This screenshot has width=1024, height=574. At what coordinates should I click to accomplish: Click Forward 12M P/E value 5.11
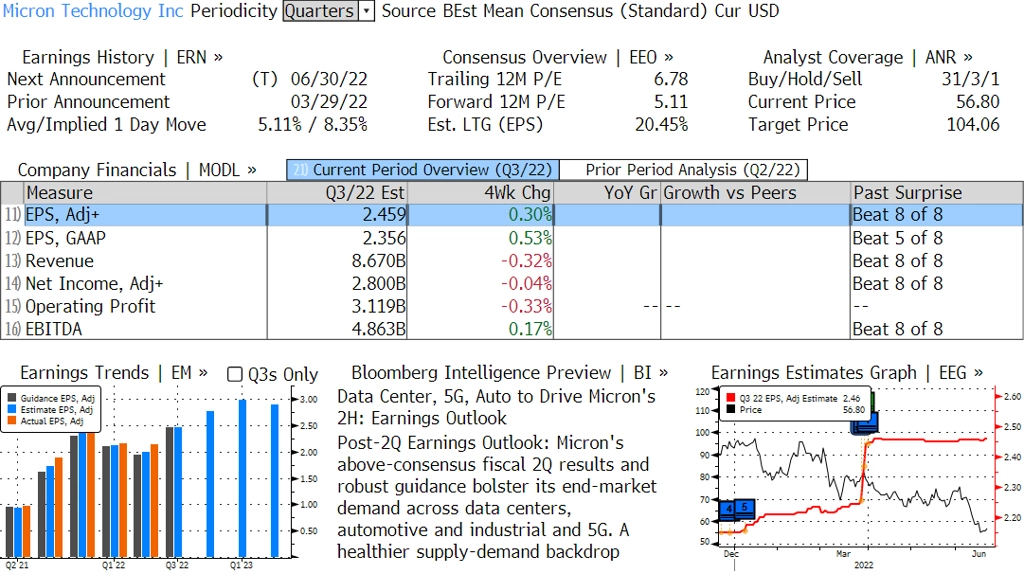671,102
